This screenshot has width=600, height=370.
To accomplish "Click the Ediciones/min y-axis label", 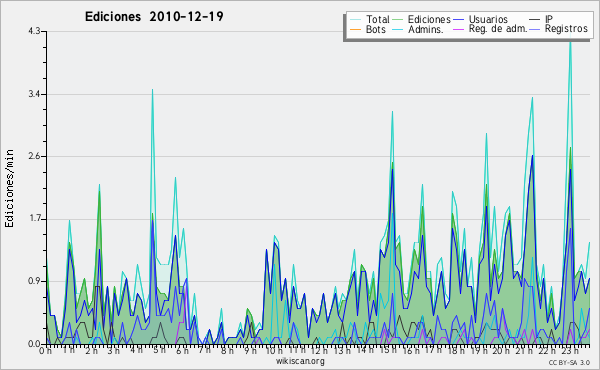I will 9,188.
